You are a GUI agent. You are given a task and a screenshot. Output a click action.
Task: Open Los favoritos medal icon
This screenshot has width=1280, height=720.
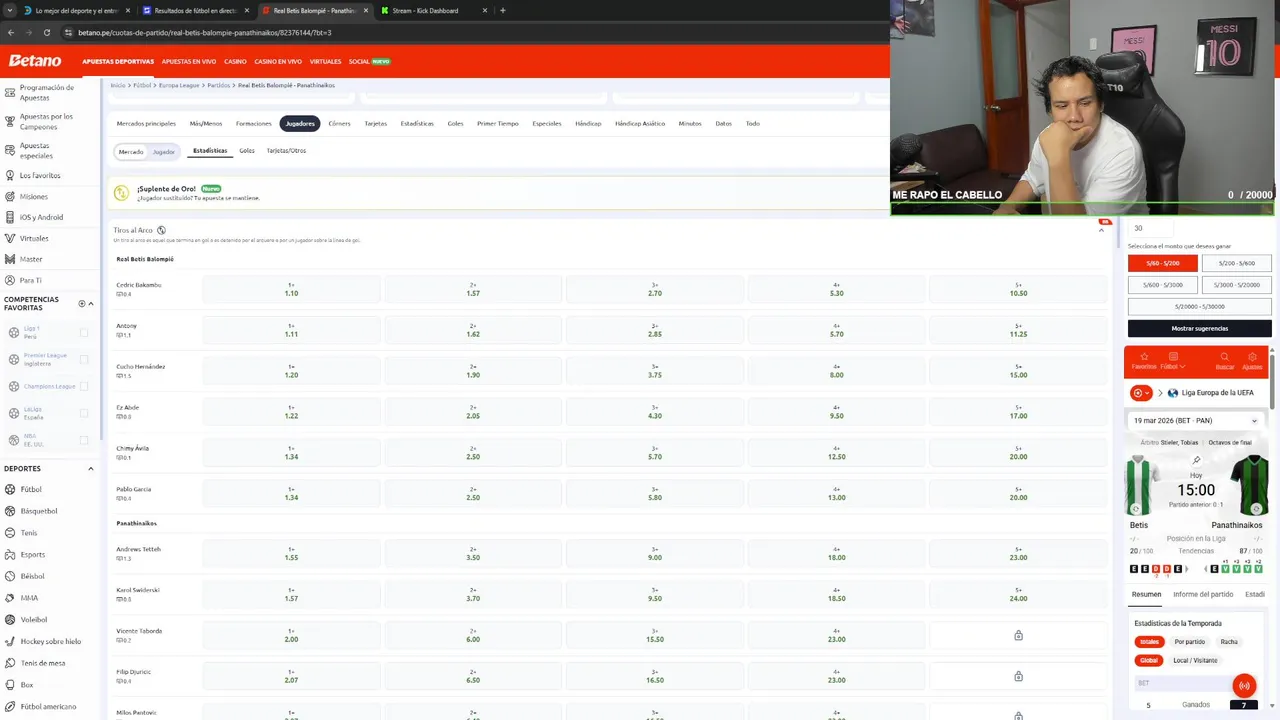pyautogui.click(x=9, y=175)
